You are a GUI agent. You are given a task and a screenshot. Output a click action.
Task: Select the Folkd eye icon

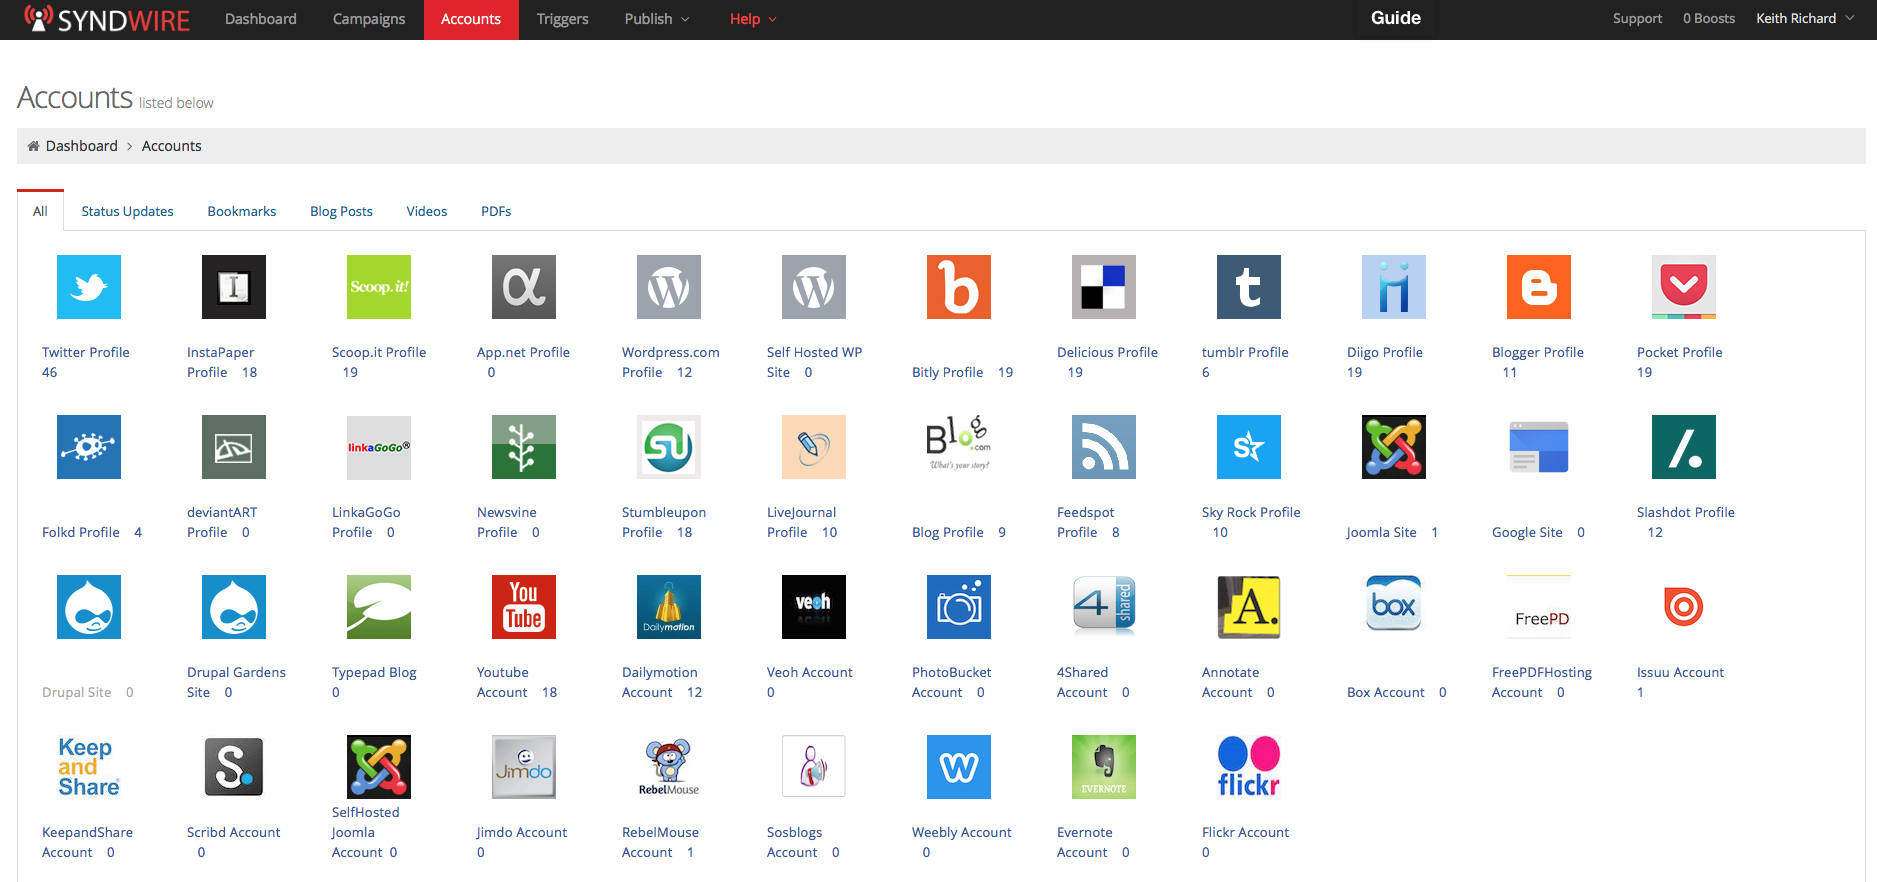coord(89,447)
